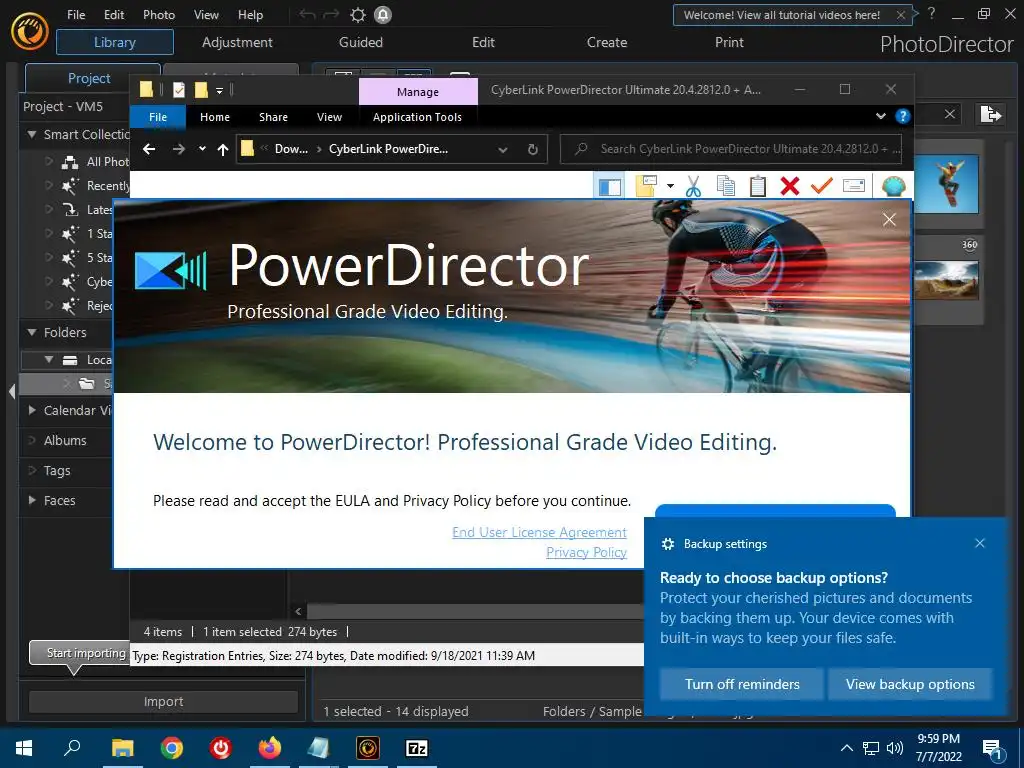Expand the Albums section

31,440
